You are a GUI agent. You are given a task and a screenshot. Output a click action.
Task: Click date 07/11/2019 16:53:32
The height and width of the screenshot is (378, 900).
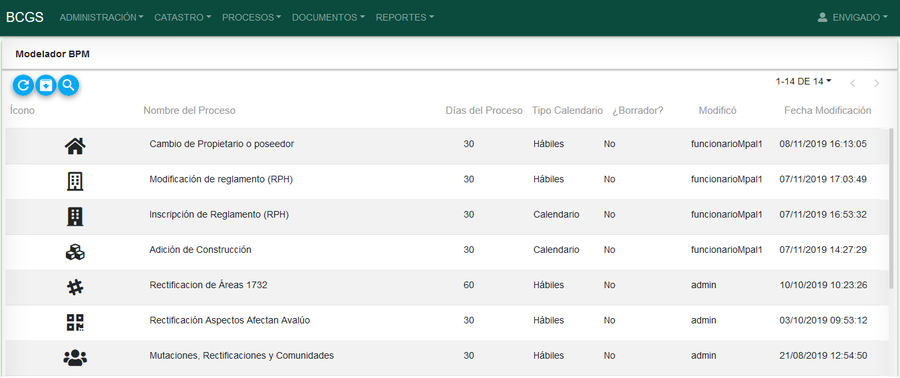pos(823,215)
